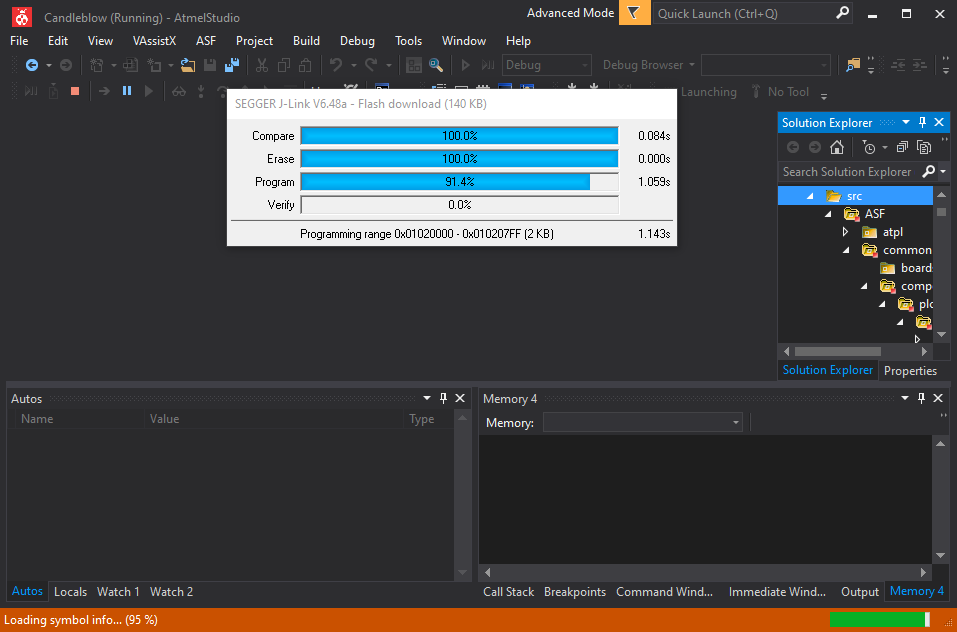This screenshot has height=632, width=957.
Task: Open the Debug configuration dropdown
Action: click(x=546, y=65)
